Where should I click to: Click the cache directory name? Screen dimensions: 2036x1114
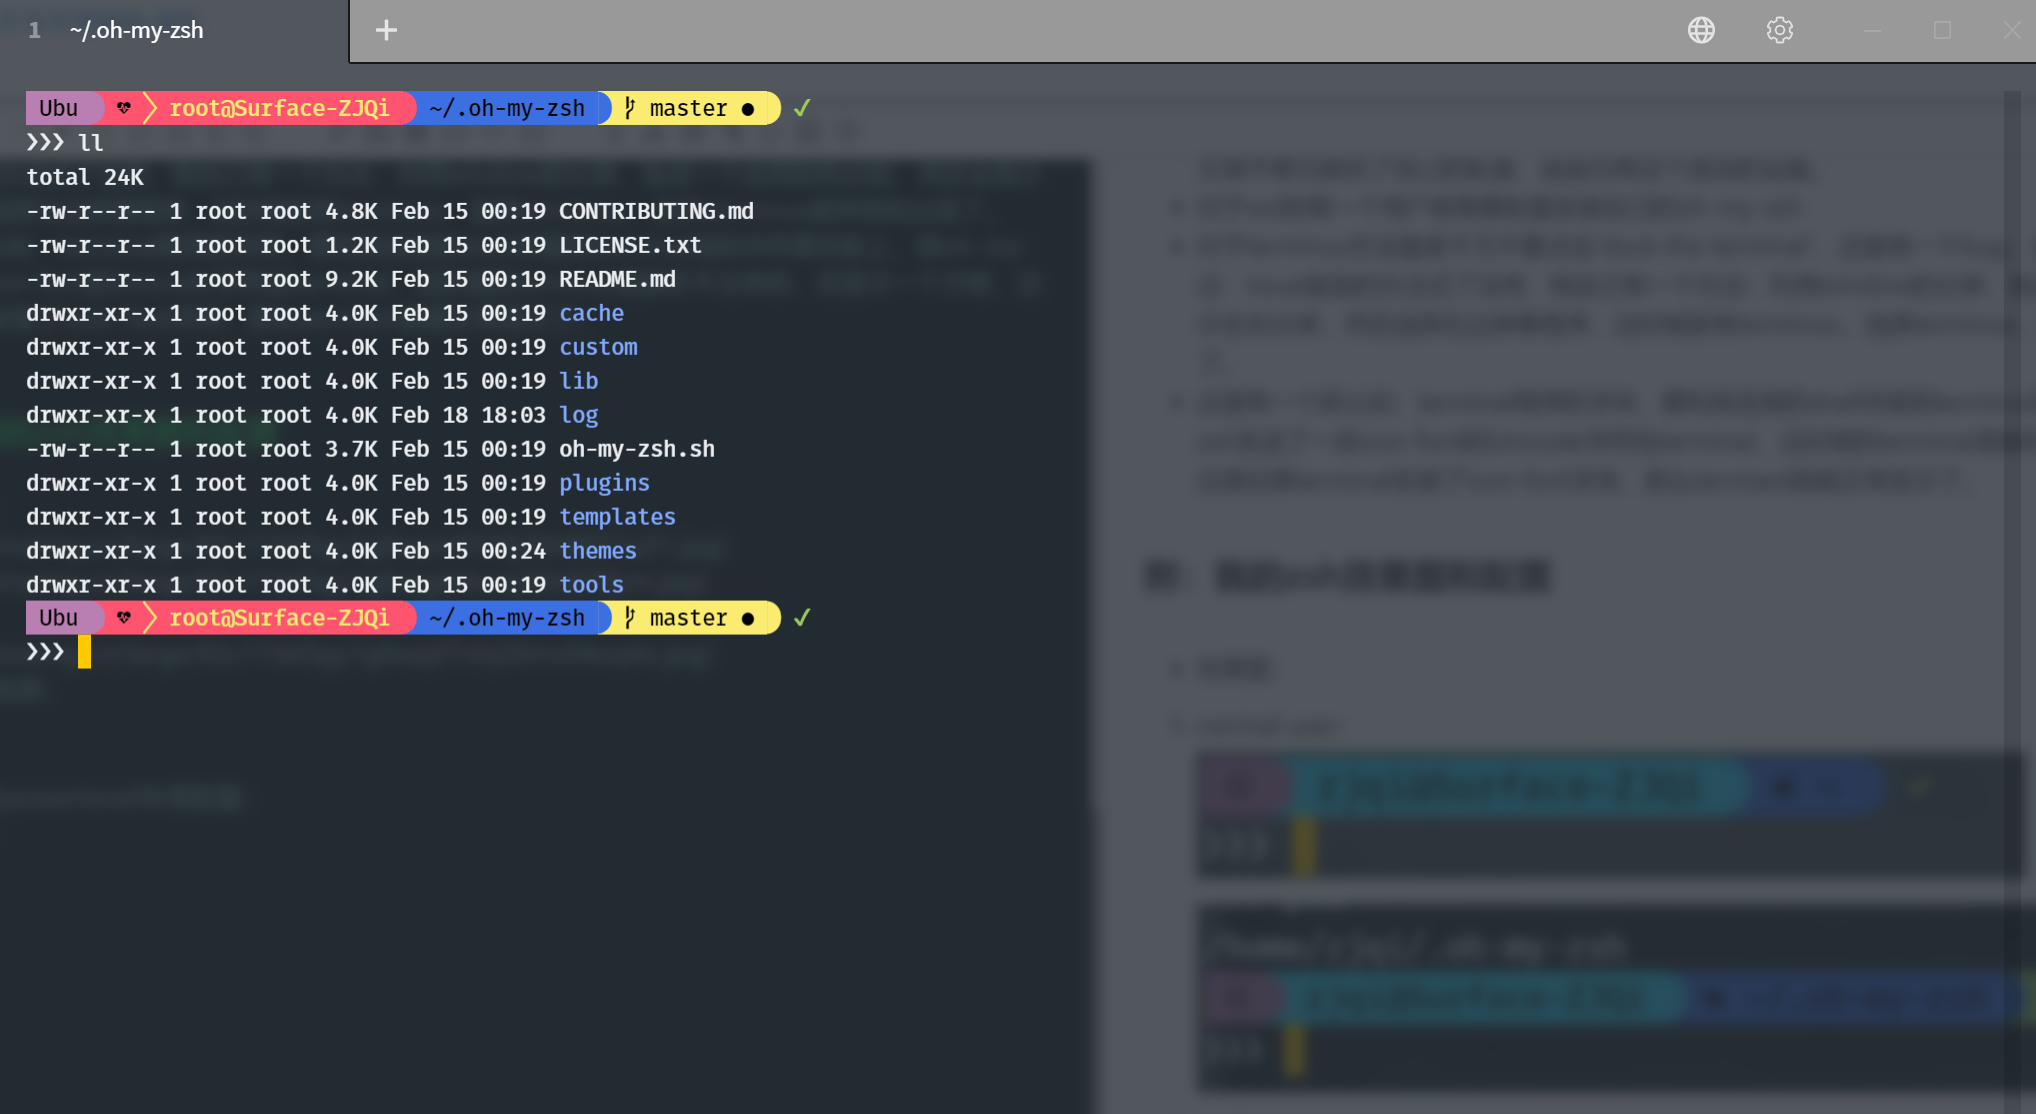tap(591, 313)
